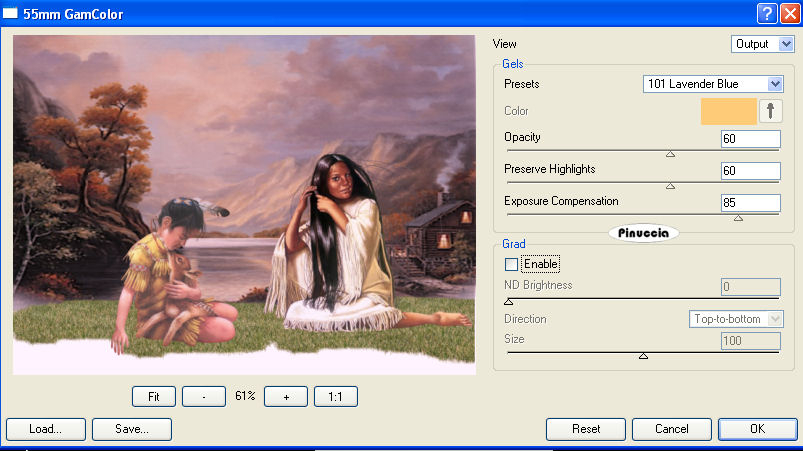This screenshot has height=451, width=803.
Task: Click the Opacity slider handle
Action: [670, 154]
